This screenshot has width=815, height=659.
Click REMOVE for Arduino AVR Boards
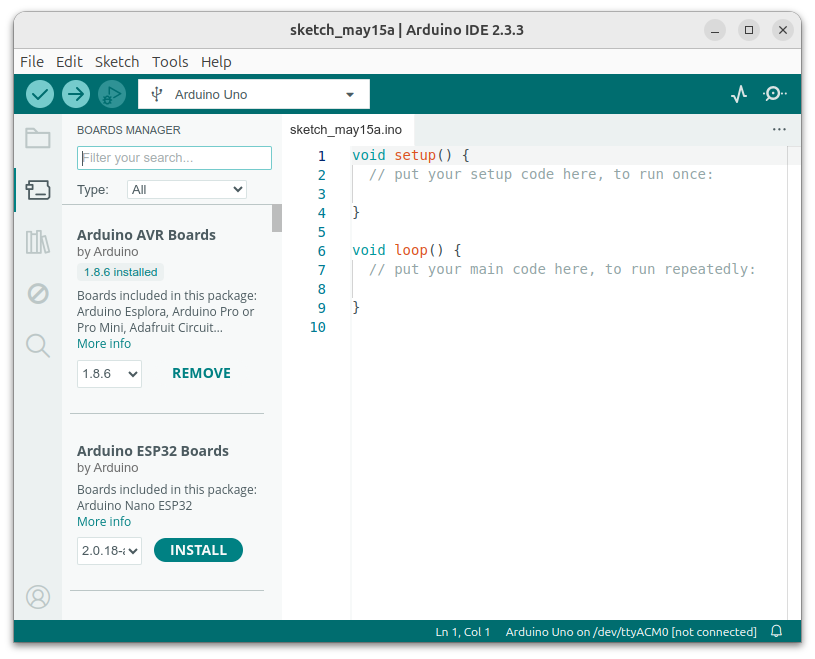[202, 373]
